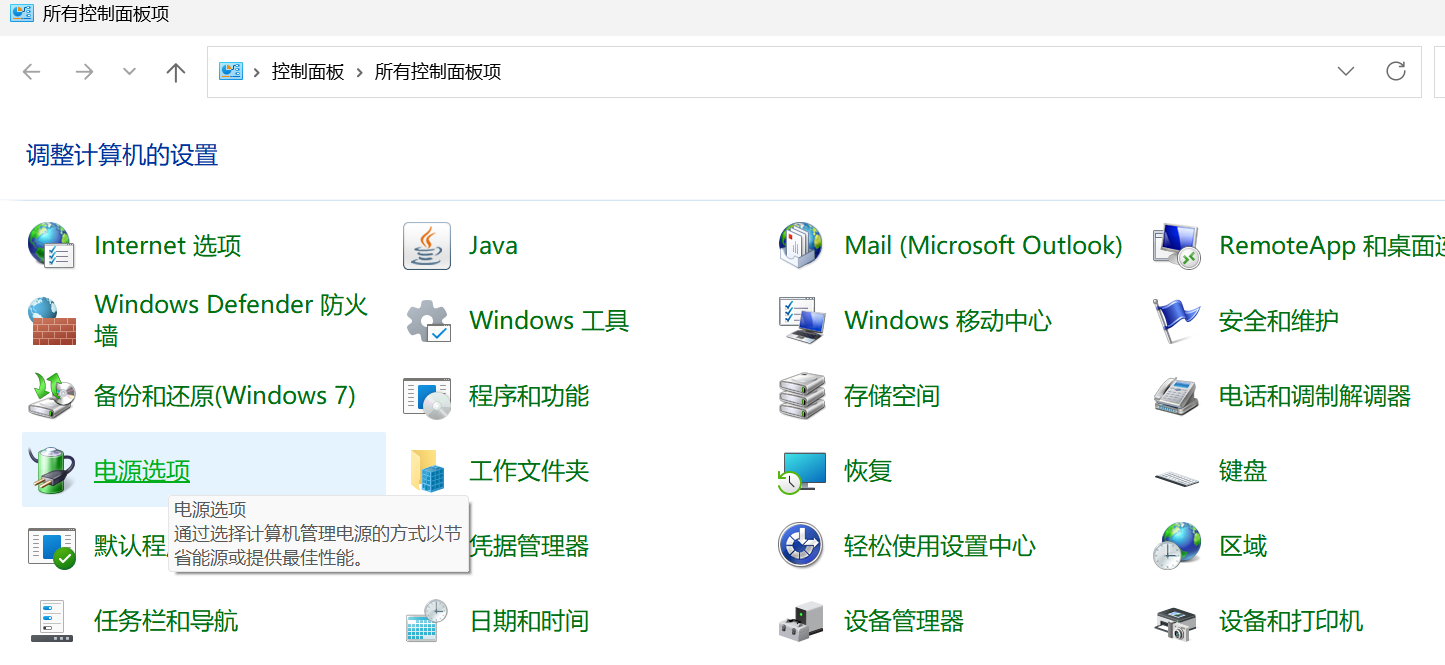1445x665 pixels.
Task: Open the 区域 link
Action: pyautogui.click(x=1243, y=546)
